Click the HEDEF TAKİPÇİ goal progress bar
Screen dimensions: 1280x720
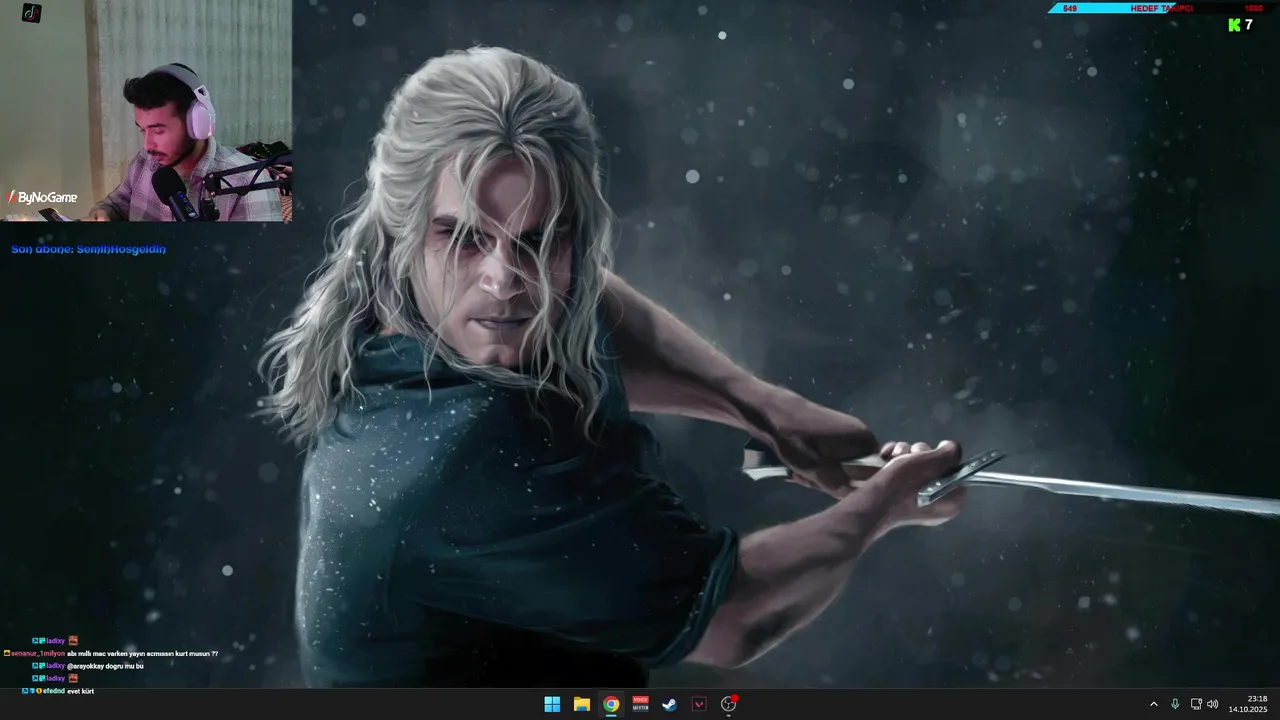click(x=1163, y=8)
